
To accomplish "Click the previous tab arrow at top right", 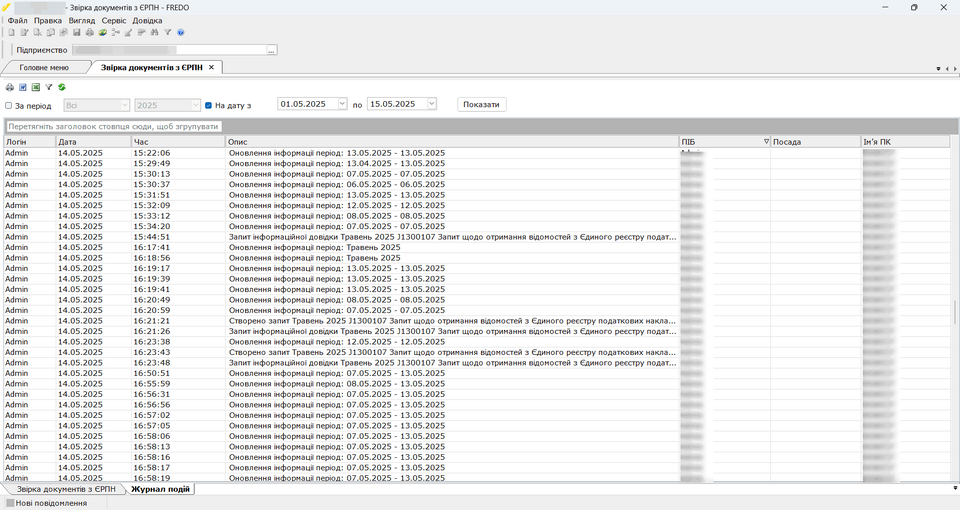I will click(x=947, y=69).
